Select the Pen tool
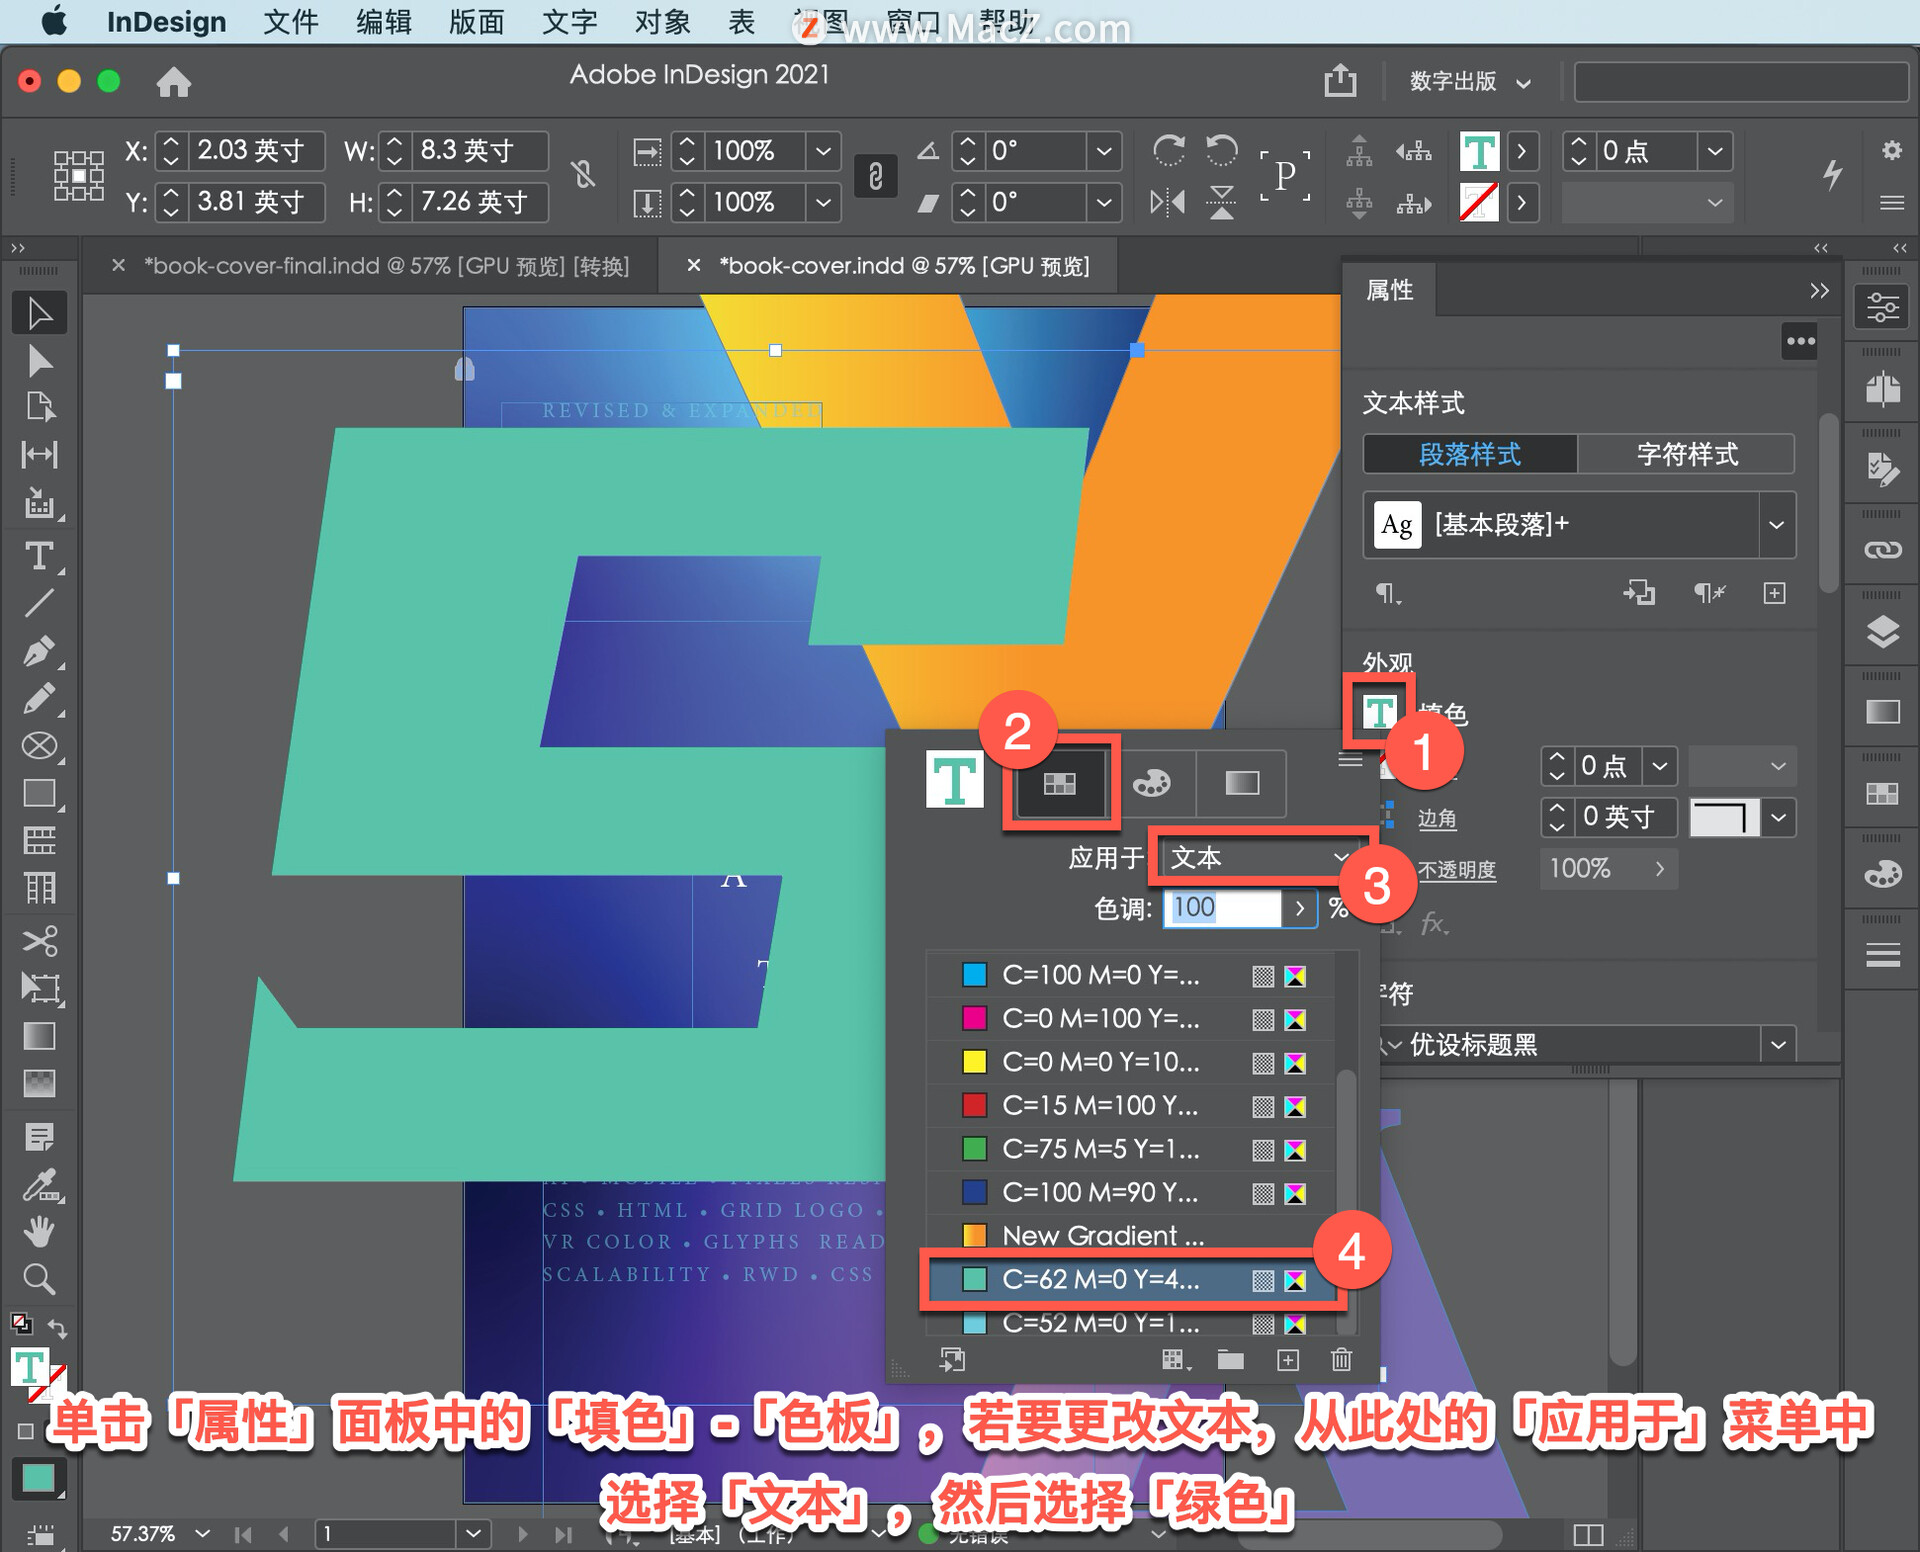This screenshot has height=1552, width=1920. pos(38,651)
